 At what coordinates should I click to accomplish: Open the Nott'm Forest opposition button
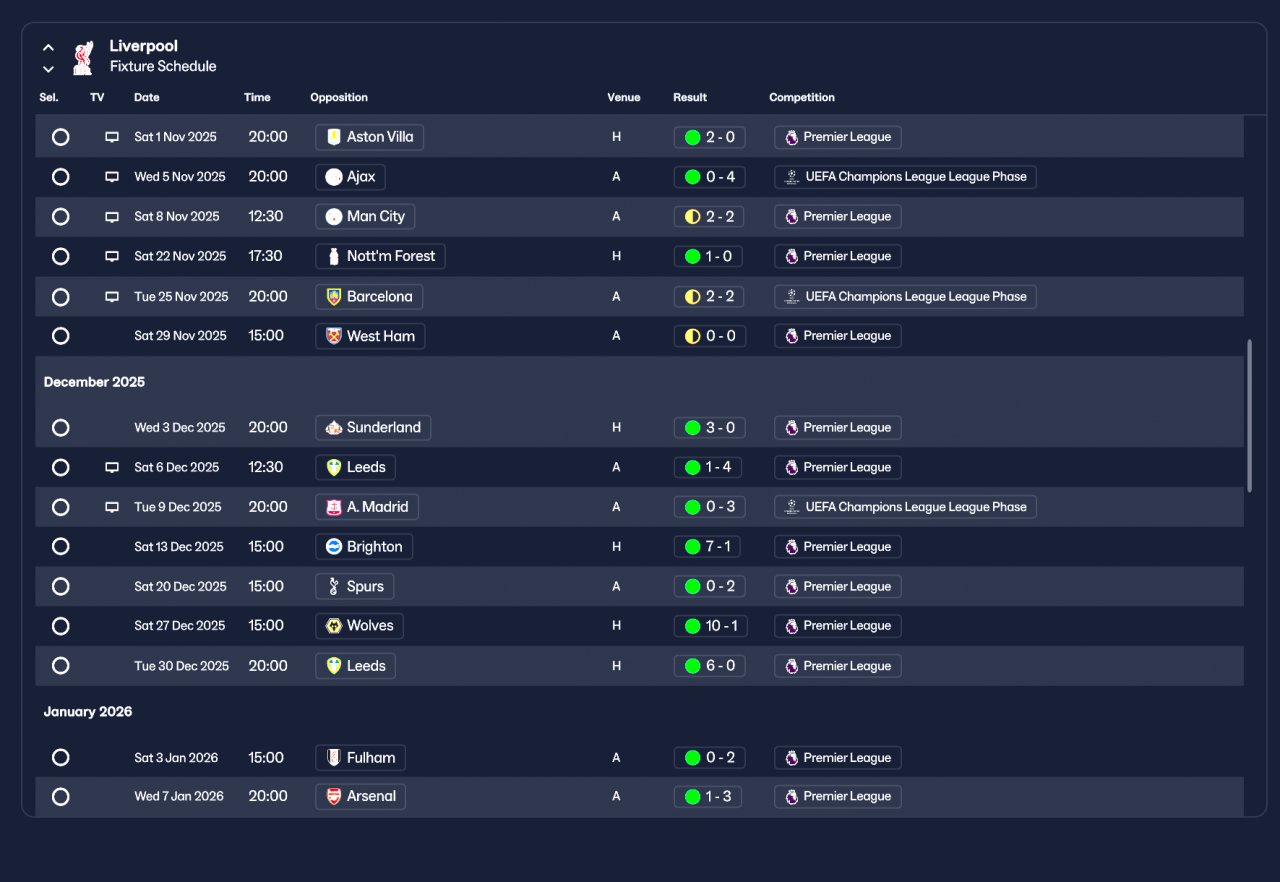coord(380,257)
